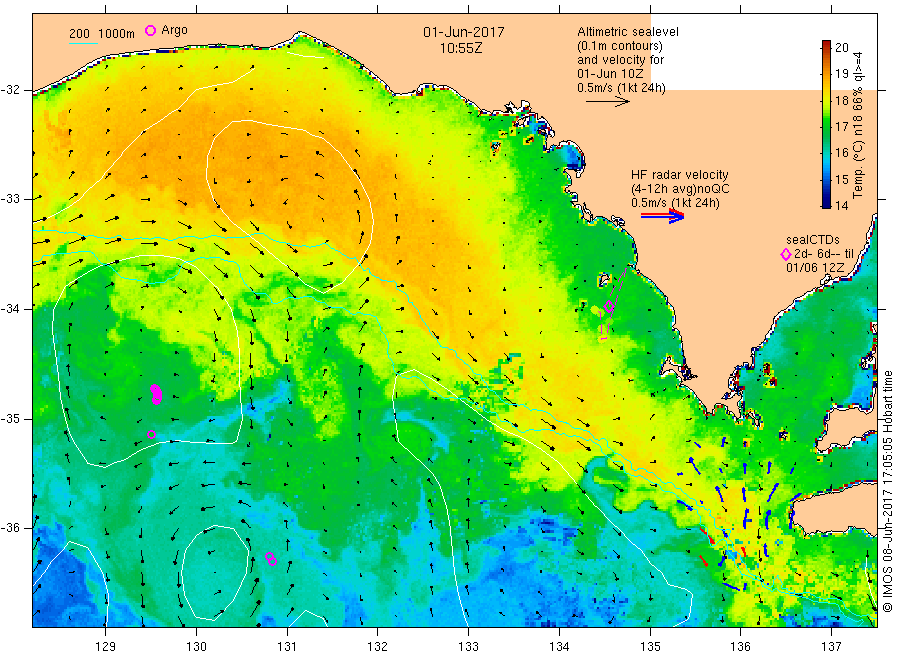Click the 20 label on the temperature scale
The height and width of the screenshot is (660, 900).
point(841,48)
